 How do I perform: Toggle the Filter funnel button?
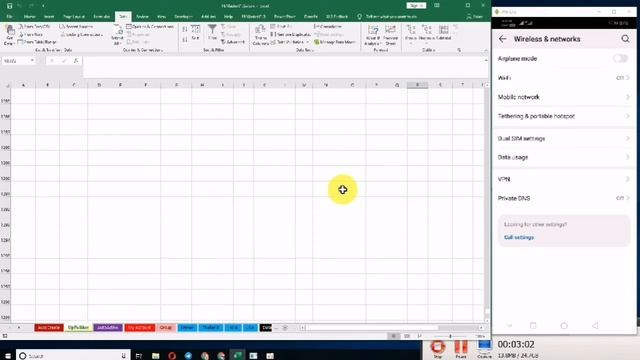(x=212, y=33)
